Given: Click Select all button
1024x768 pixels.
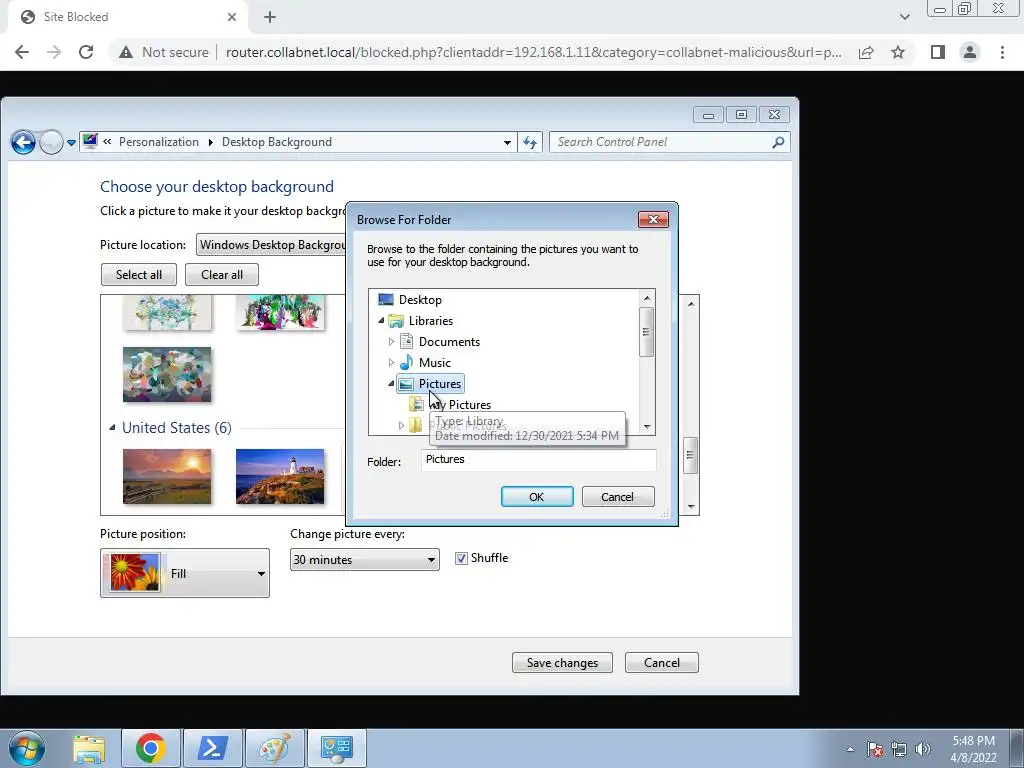Looking at the screenshot, I should click(139, 275).
